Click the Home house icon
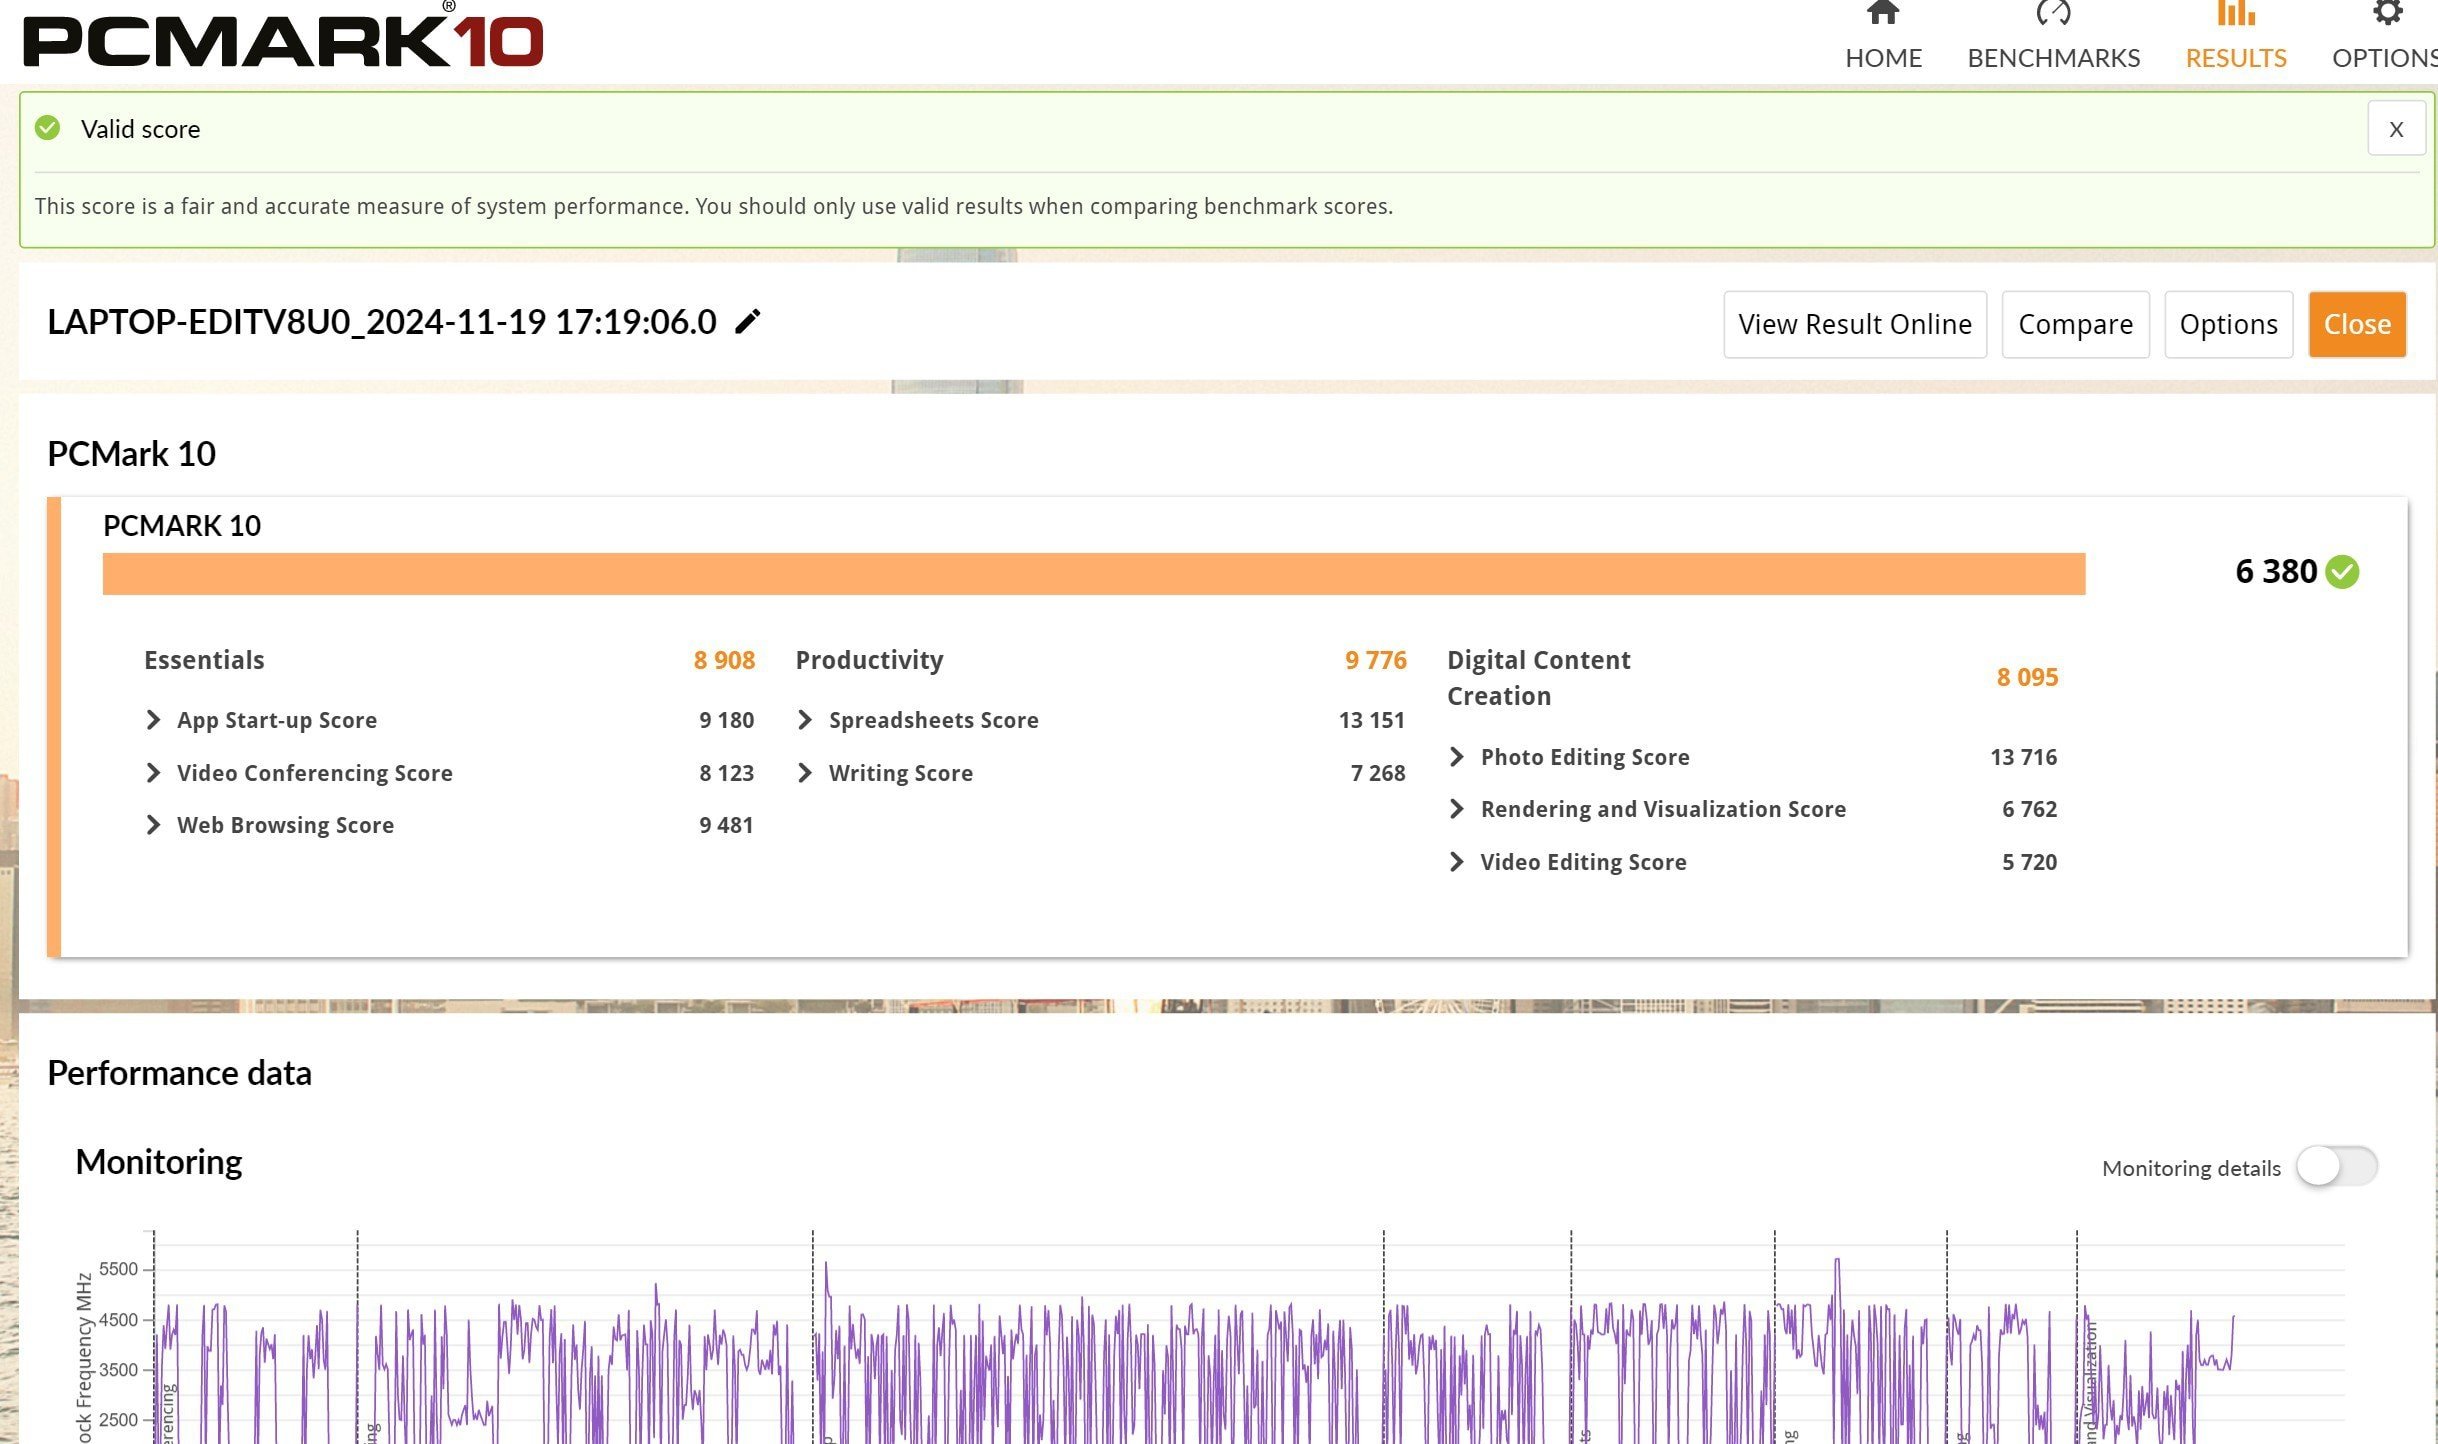Screen dimensions: 2438x1444 point(1883,14)
